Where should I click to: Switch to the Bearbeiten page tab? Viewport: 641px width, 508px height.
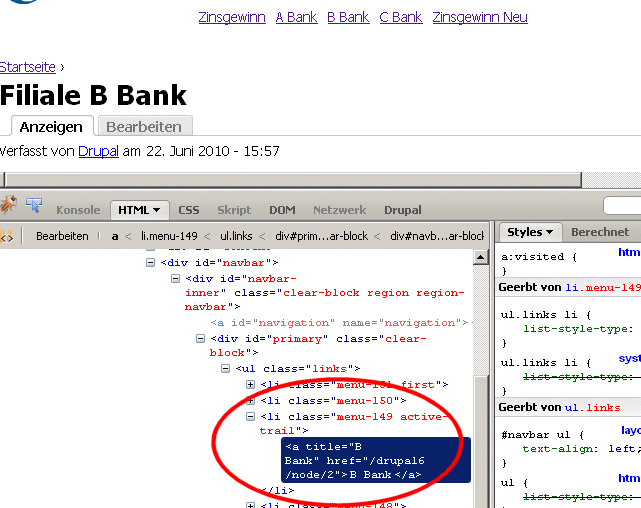click(144, 127)
